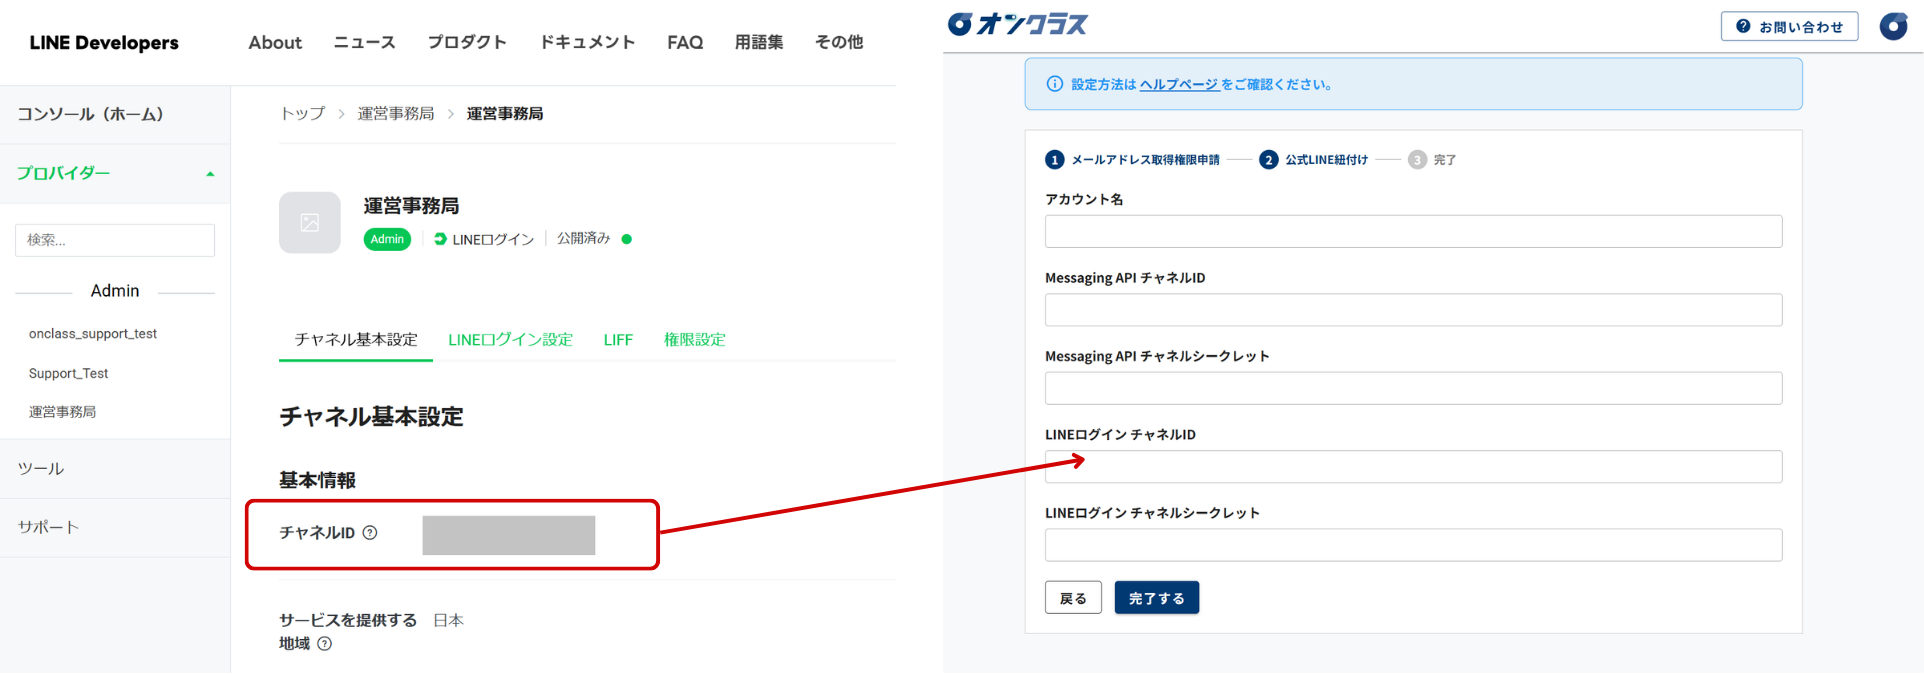1924x674 pixels.
Task: Click step 1 メールアドレス取得権限申請 circle
Action: [1054, 160]
